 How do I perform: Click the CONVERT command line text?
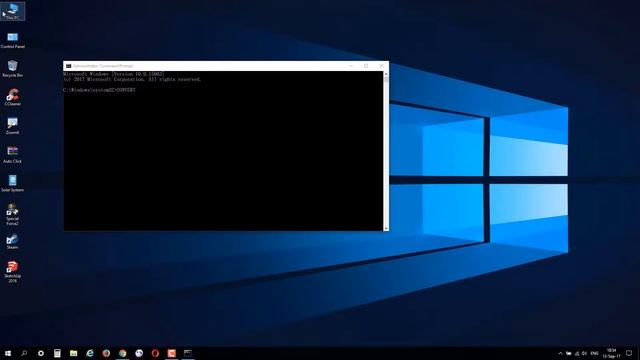[99, 90]
